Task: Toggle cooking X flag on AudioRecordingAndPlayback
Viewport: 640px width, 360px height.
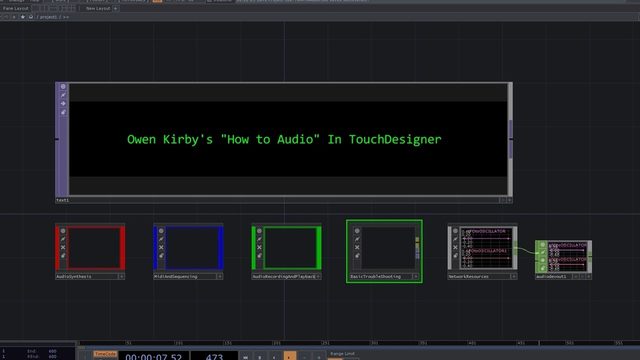Action: (x=259, y=247)
